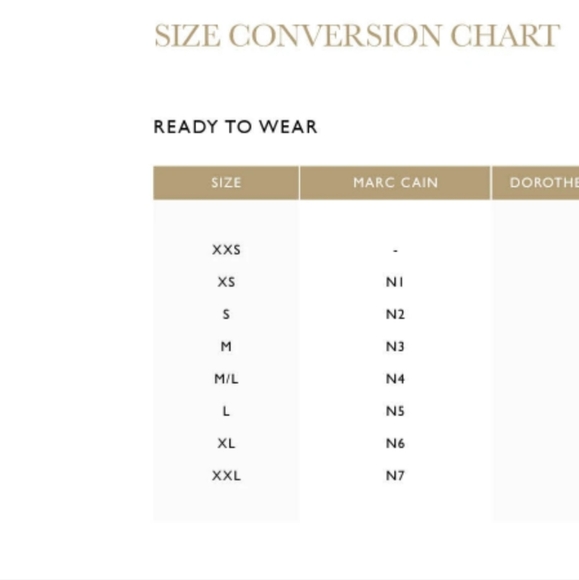Select the M size row label

tap(226, 347)
